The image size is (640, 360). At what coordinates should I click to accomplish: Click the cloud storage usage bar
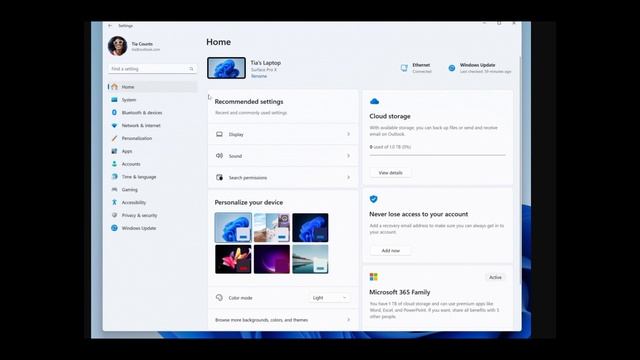pos(437,155)
